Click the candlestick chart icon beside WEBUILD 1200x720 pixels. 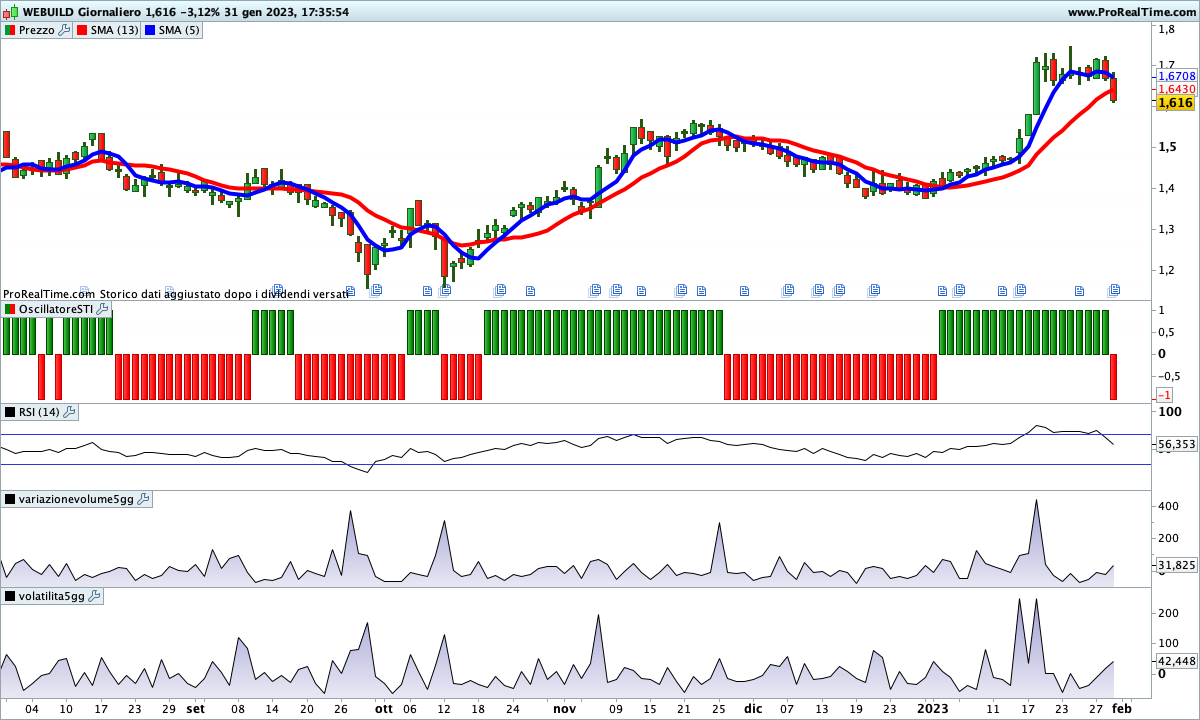coord(11,12)
